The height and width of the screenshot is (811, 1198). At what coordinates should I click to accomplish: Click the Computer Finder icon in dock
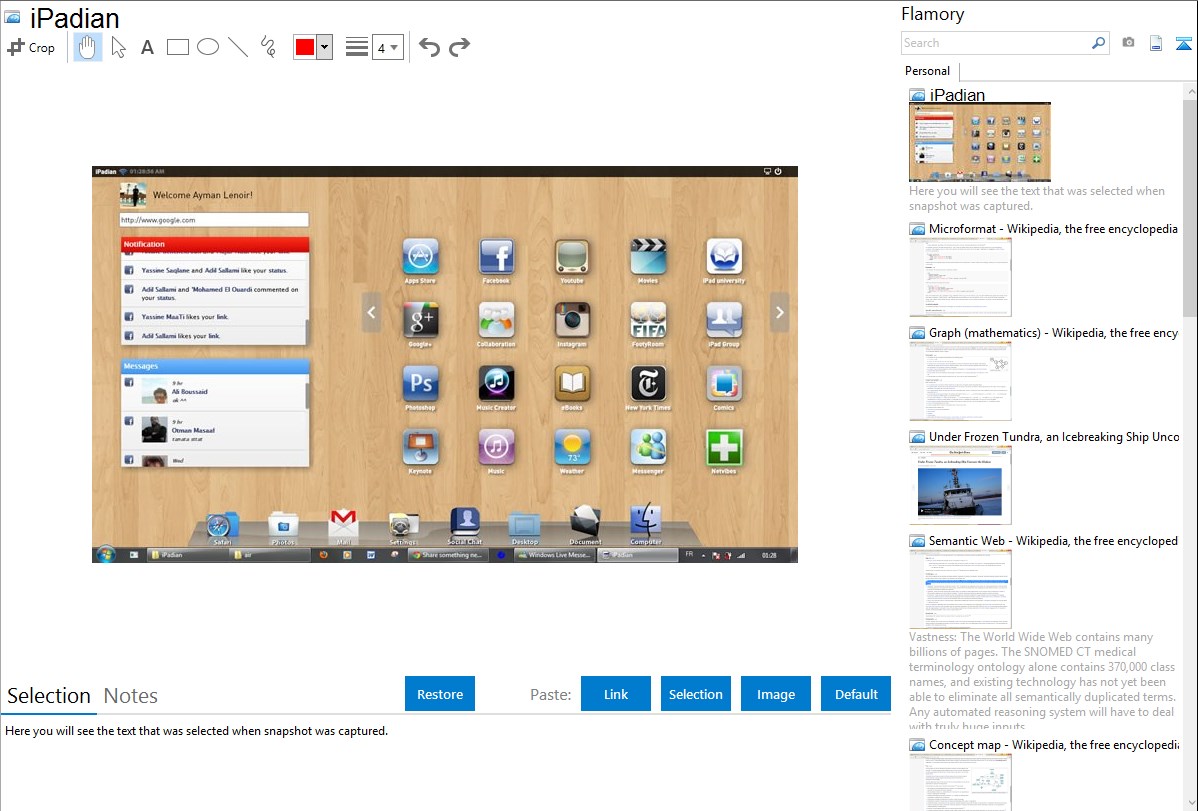tap(646, 521)
